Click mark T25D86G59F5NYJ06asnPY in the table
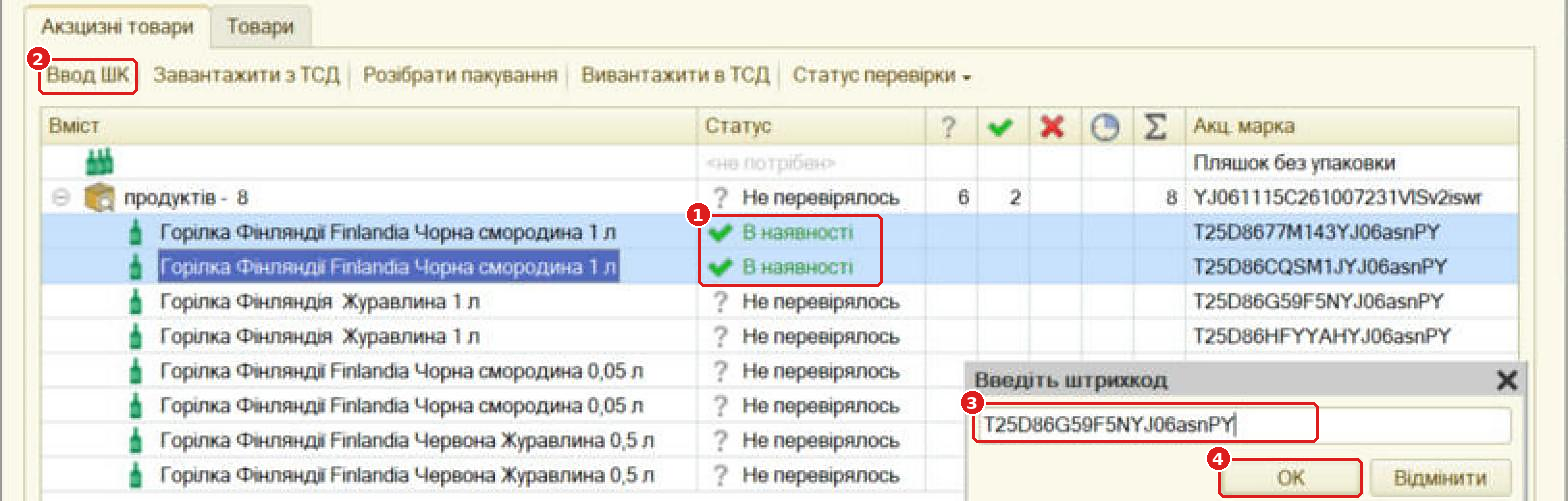Screen dimensions: 1568x501 click(1320, 301)
